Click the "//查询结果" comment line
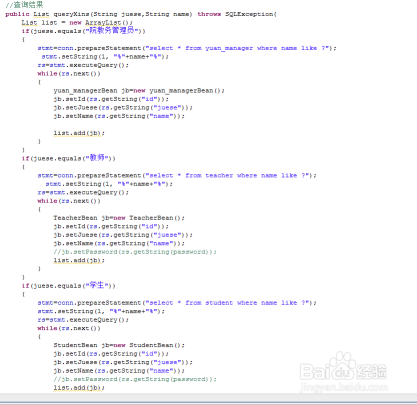 pos(24,5)
